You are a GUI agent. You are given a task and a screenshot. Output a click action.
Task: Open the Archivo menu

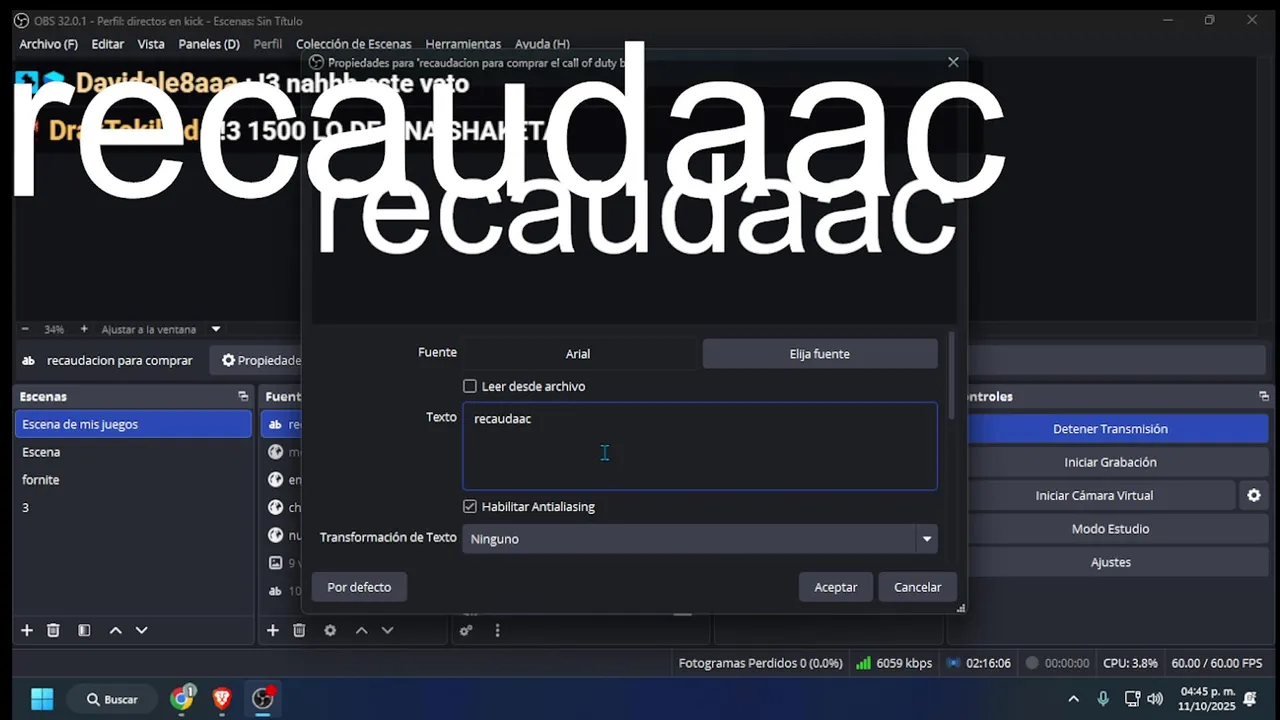48,44
